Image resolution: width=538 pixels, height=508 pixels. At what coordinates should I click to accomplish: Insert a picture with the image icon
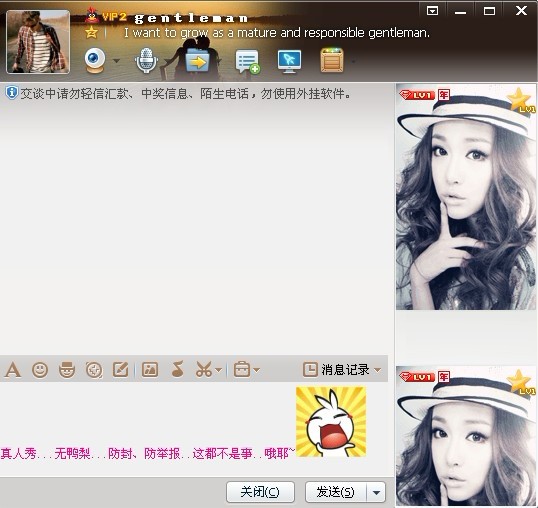pos(150,370)
